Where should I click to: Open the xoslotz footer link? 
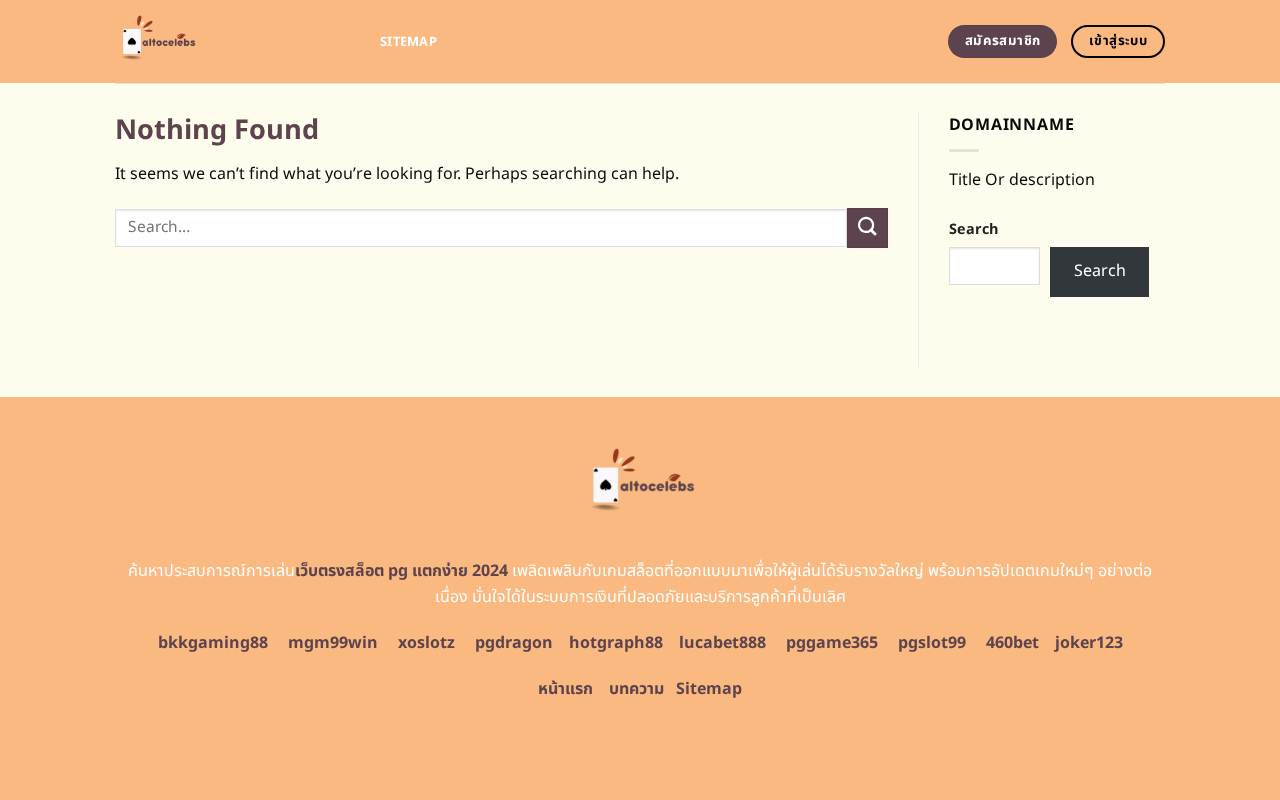point(426,642)
